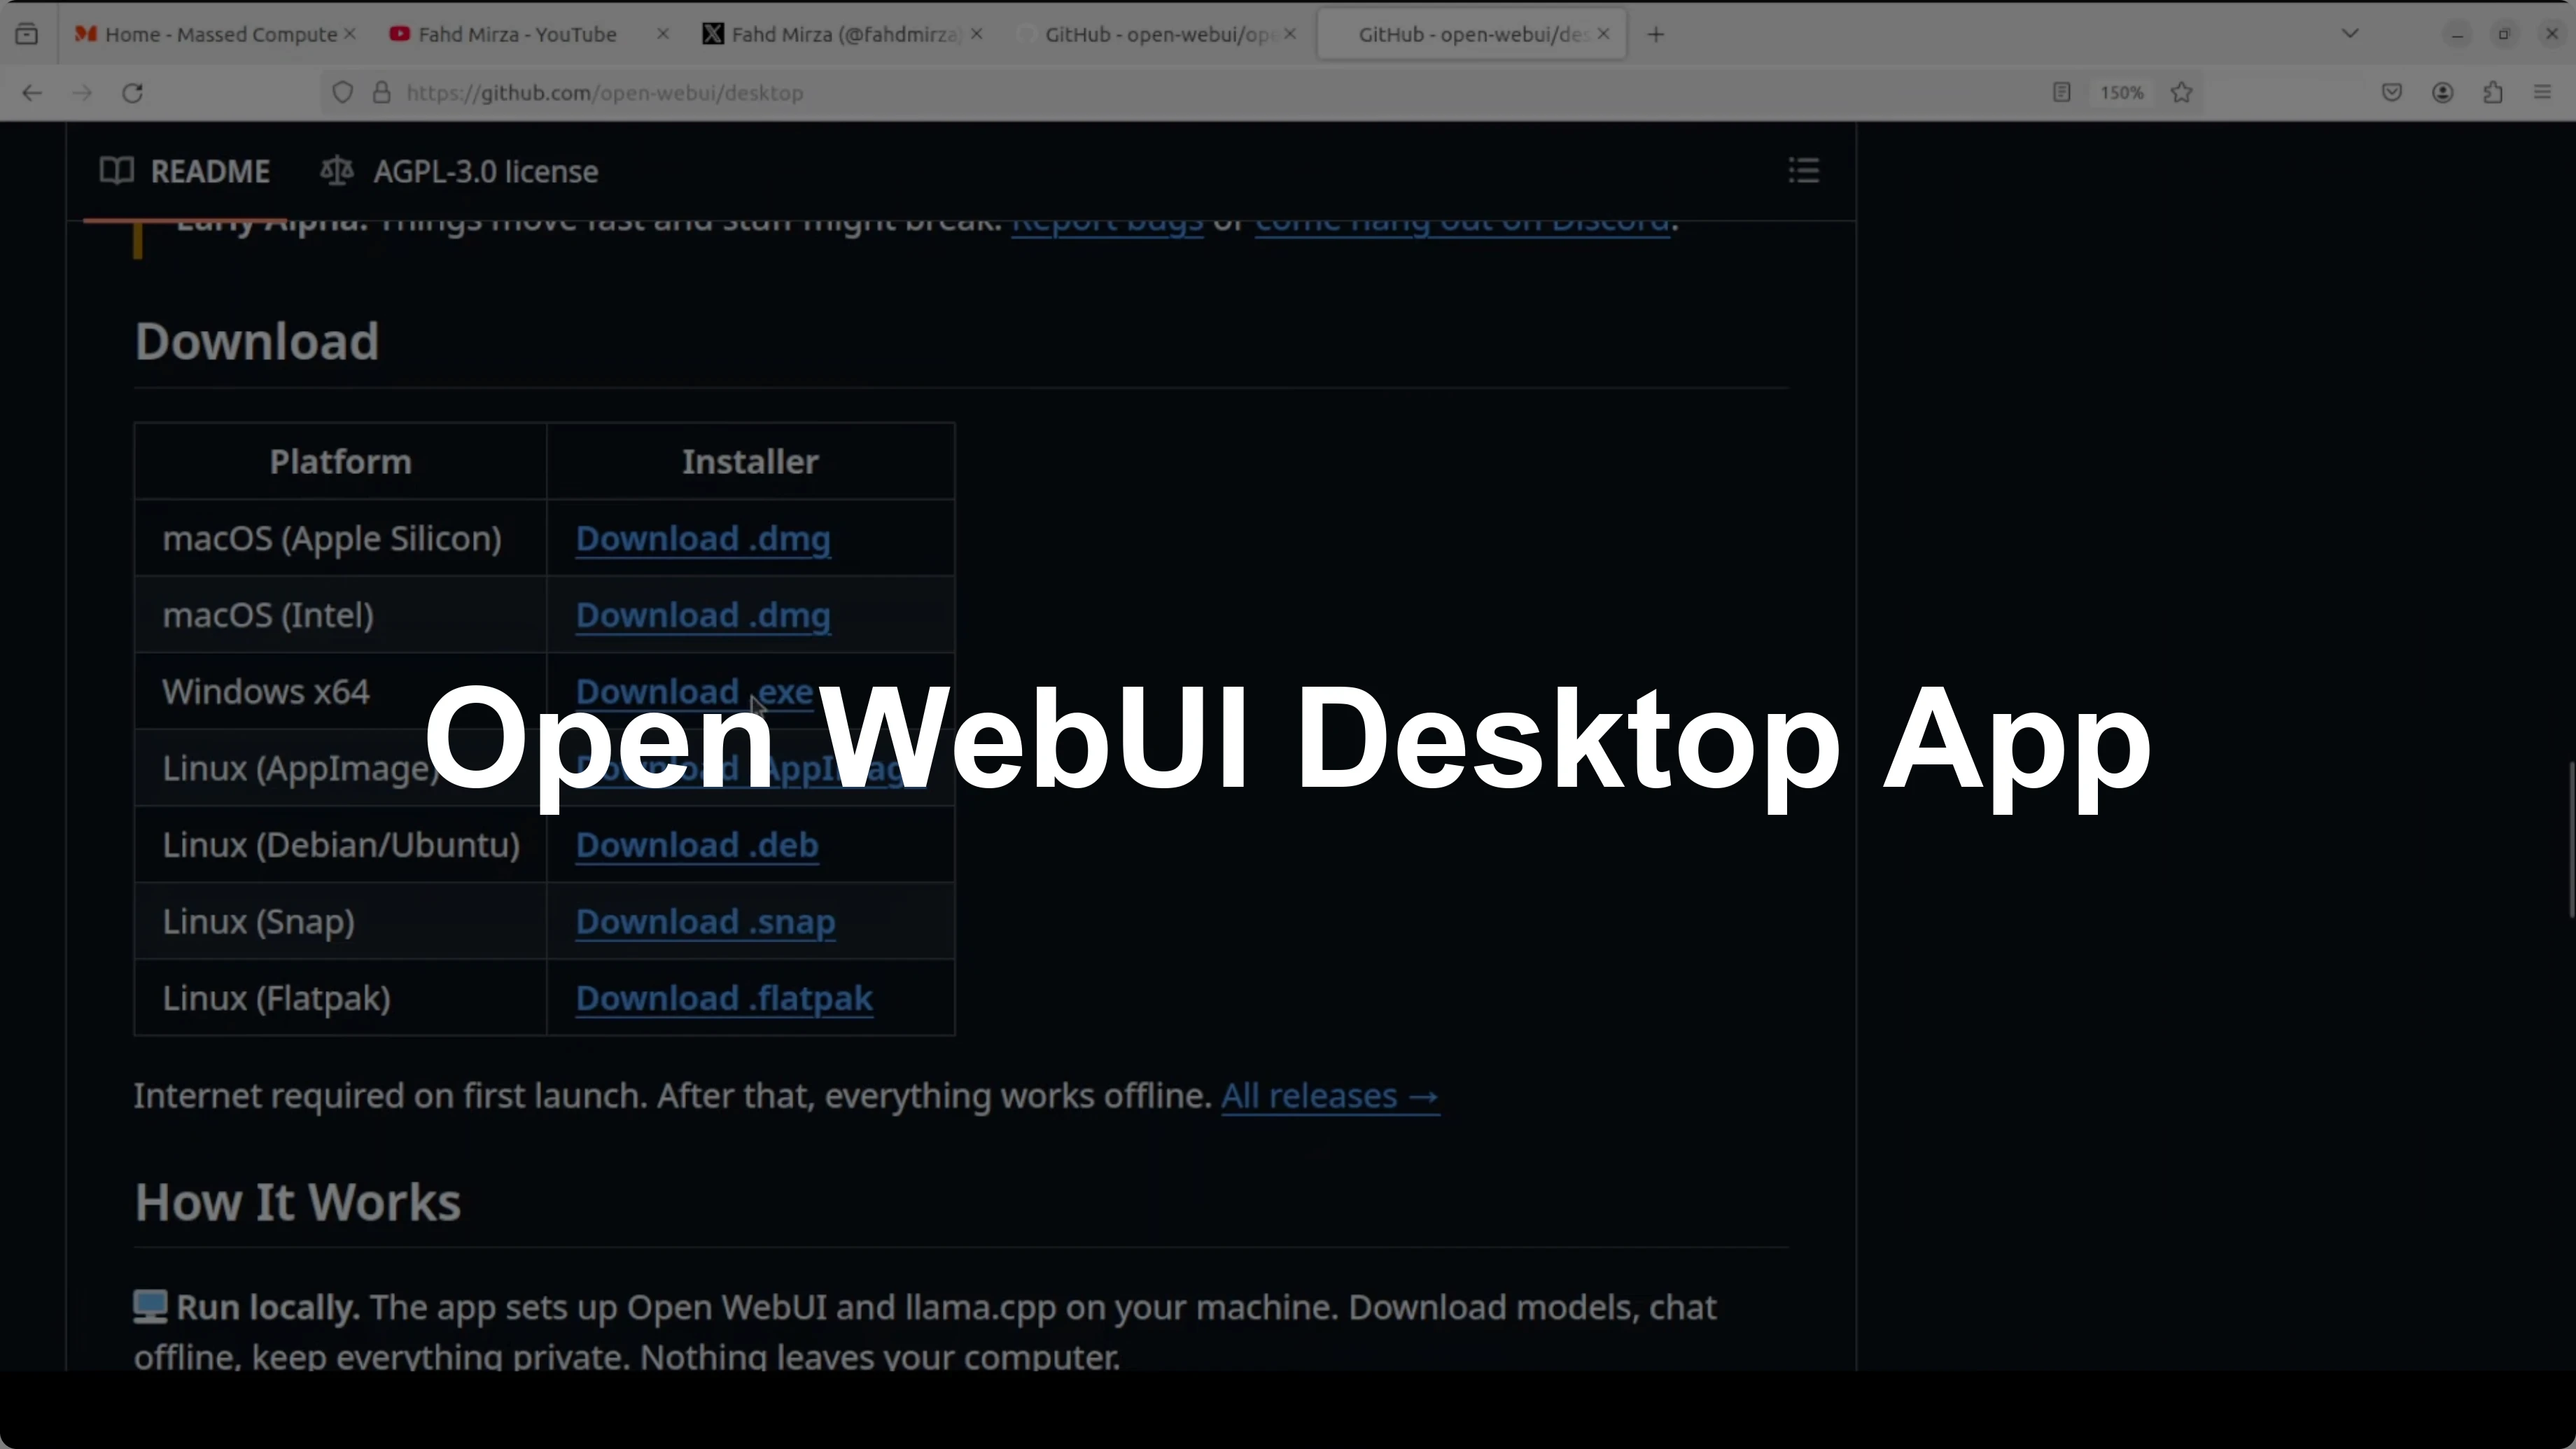Toggle tracking protection via the shield icon
This screenshot has height=1449, width=2576.
pyautogui.click(x=342, y=92)
